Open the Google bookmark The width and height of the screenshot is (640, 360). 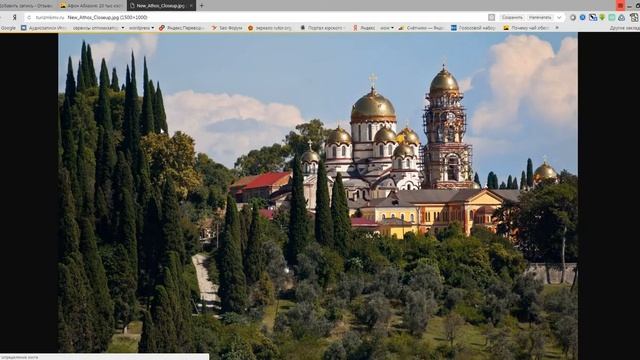click(8, 28)
